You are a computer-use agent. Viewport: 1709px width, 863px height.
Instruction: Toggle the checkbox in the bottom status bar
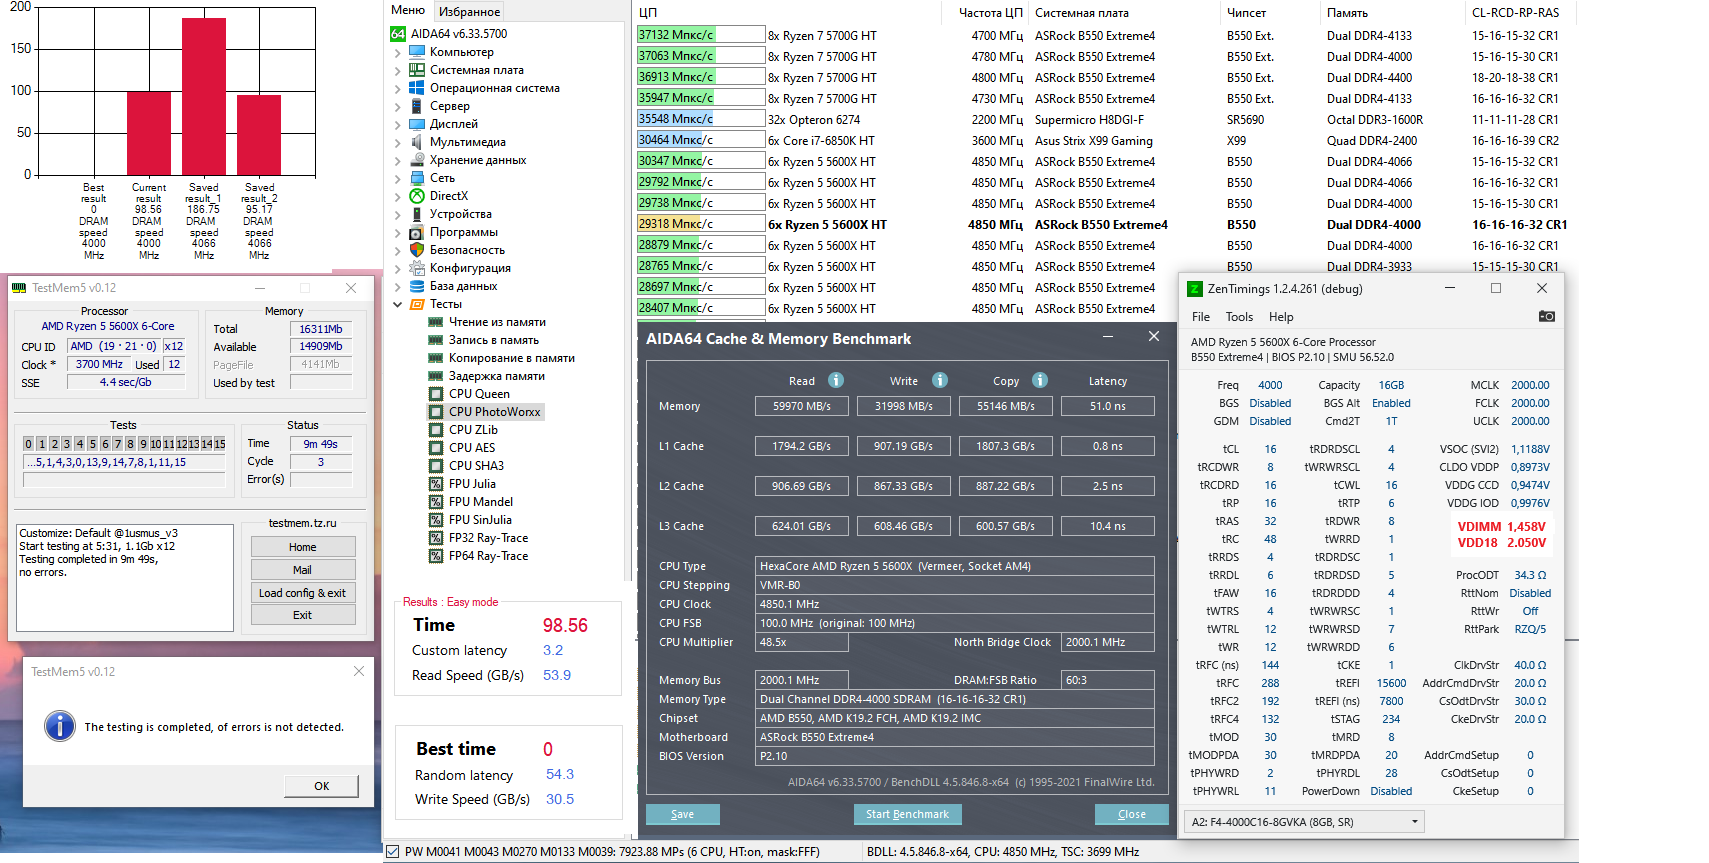click(394, 852)
